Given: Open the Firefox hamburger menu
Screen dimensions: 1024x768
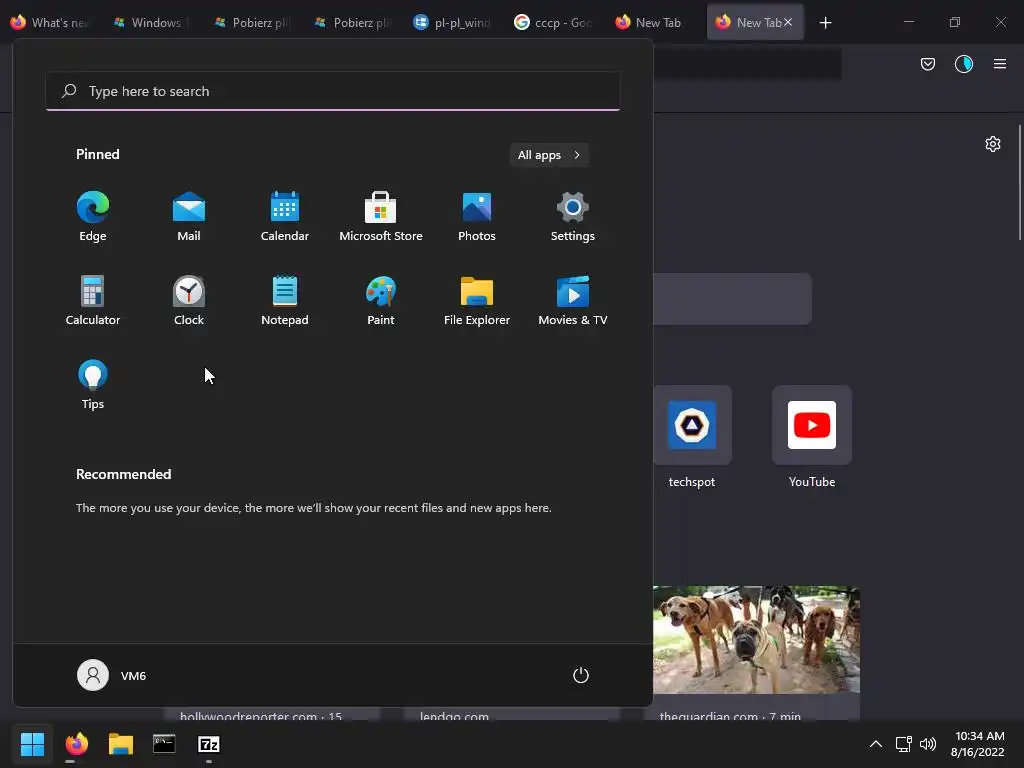Looking at the screenshot, I should pos(1000,64).
